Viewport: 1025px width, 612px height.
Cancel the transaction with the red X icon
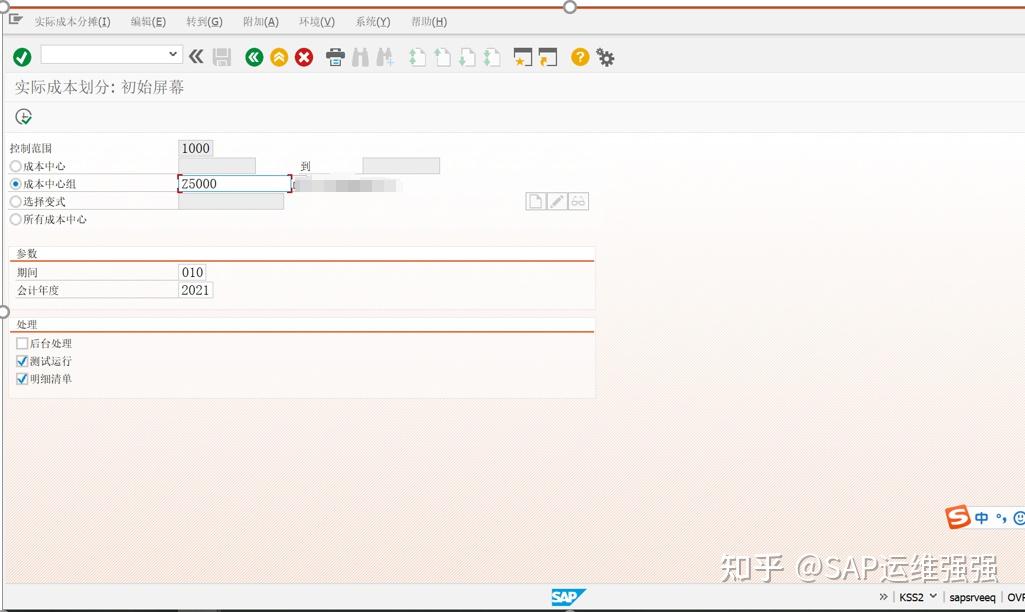(x=305, y=57)
